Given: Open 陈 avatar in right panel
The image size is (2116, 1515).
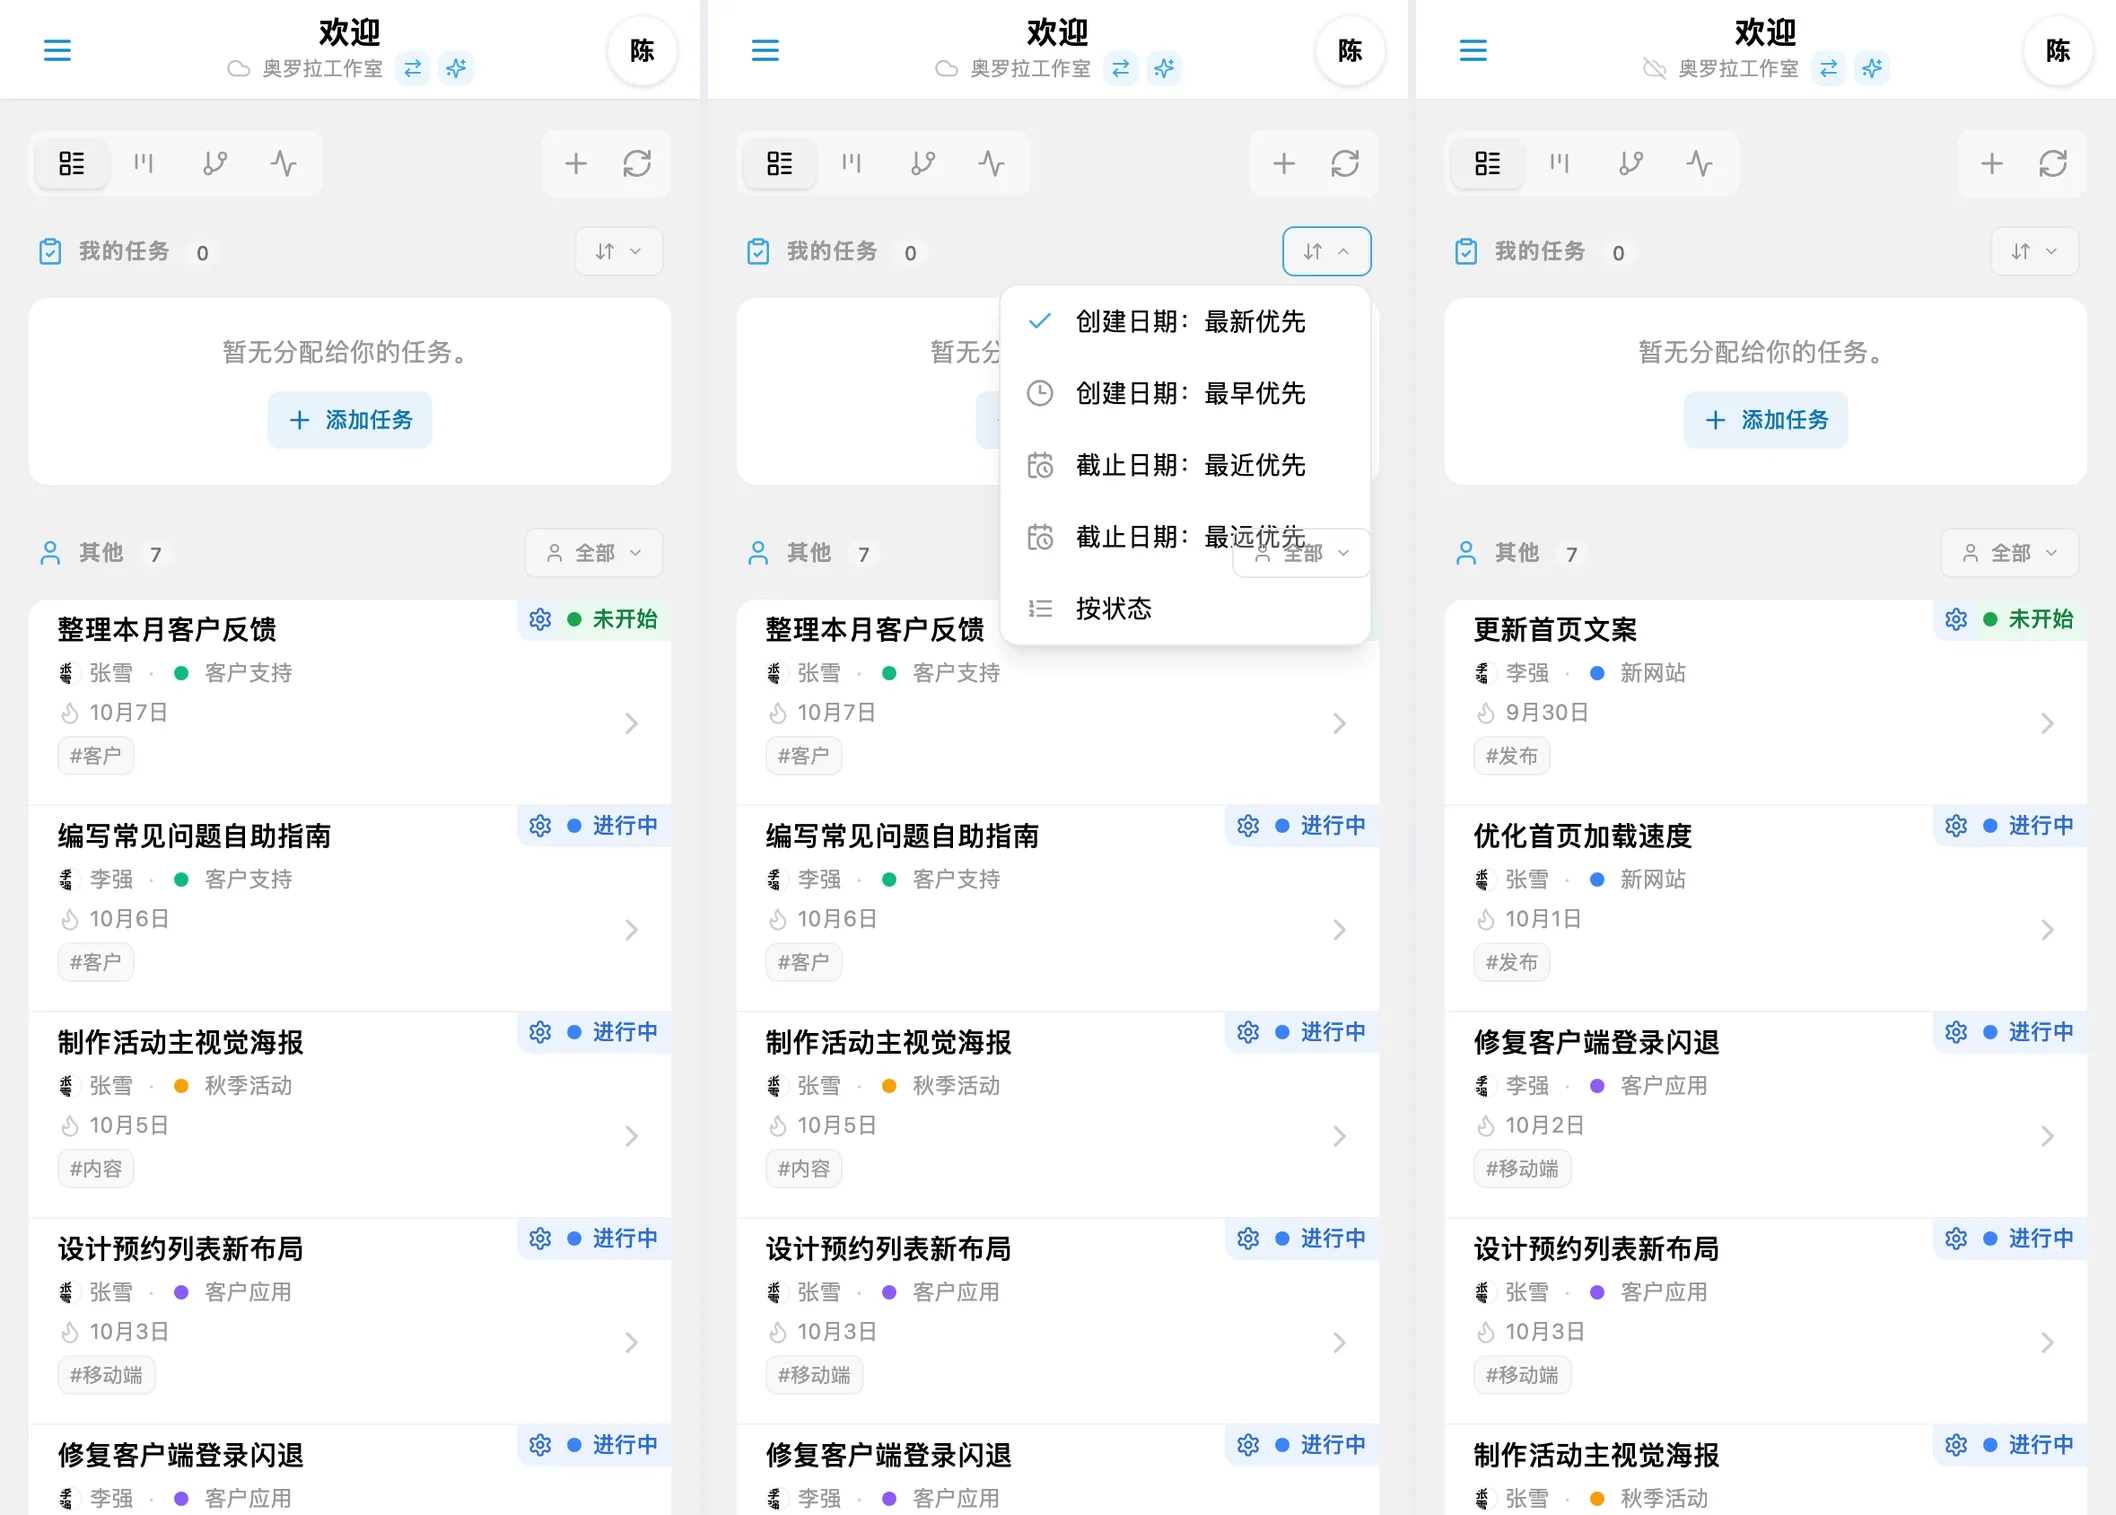Looking at the screenshot, I should click(2058, 50).
